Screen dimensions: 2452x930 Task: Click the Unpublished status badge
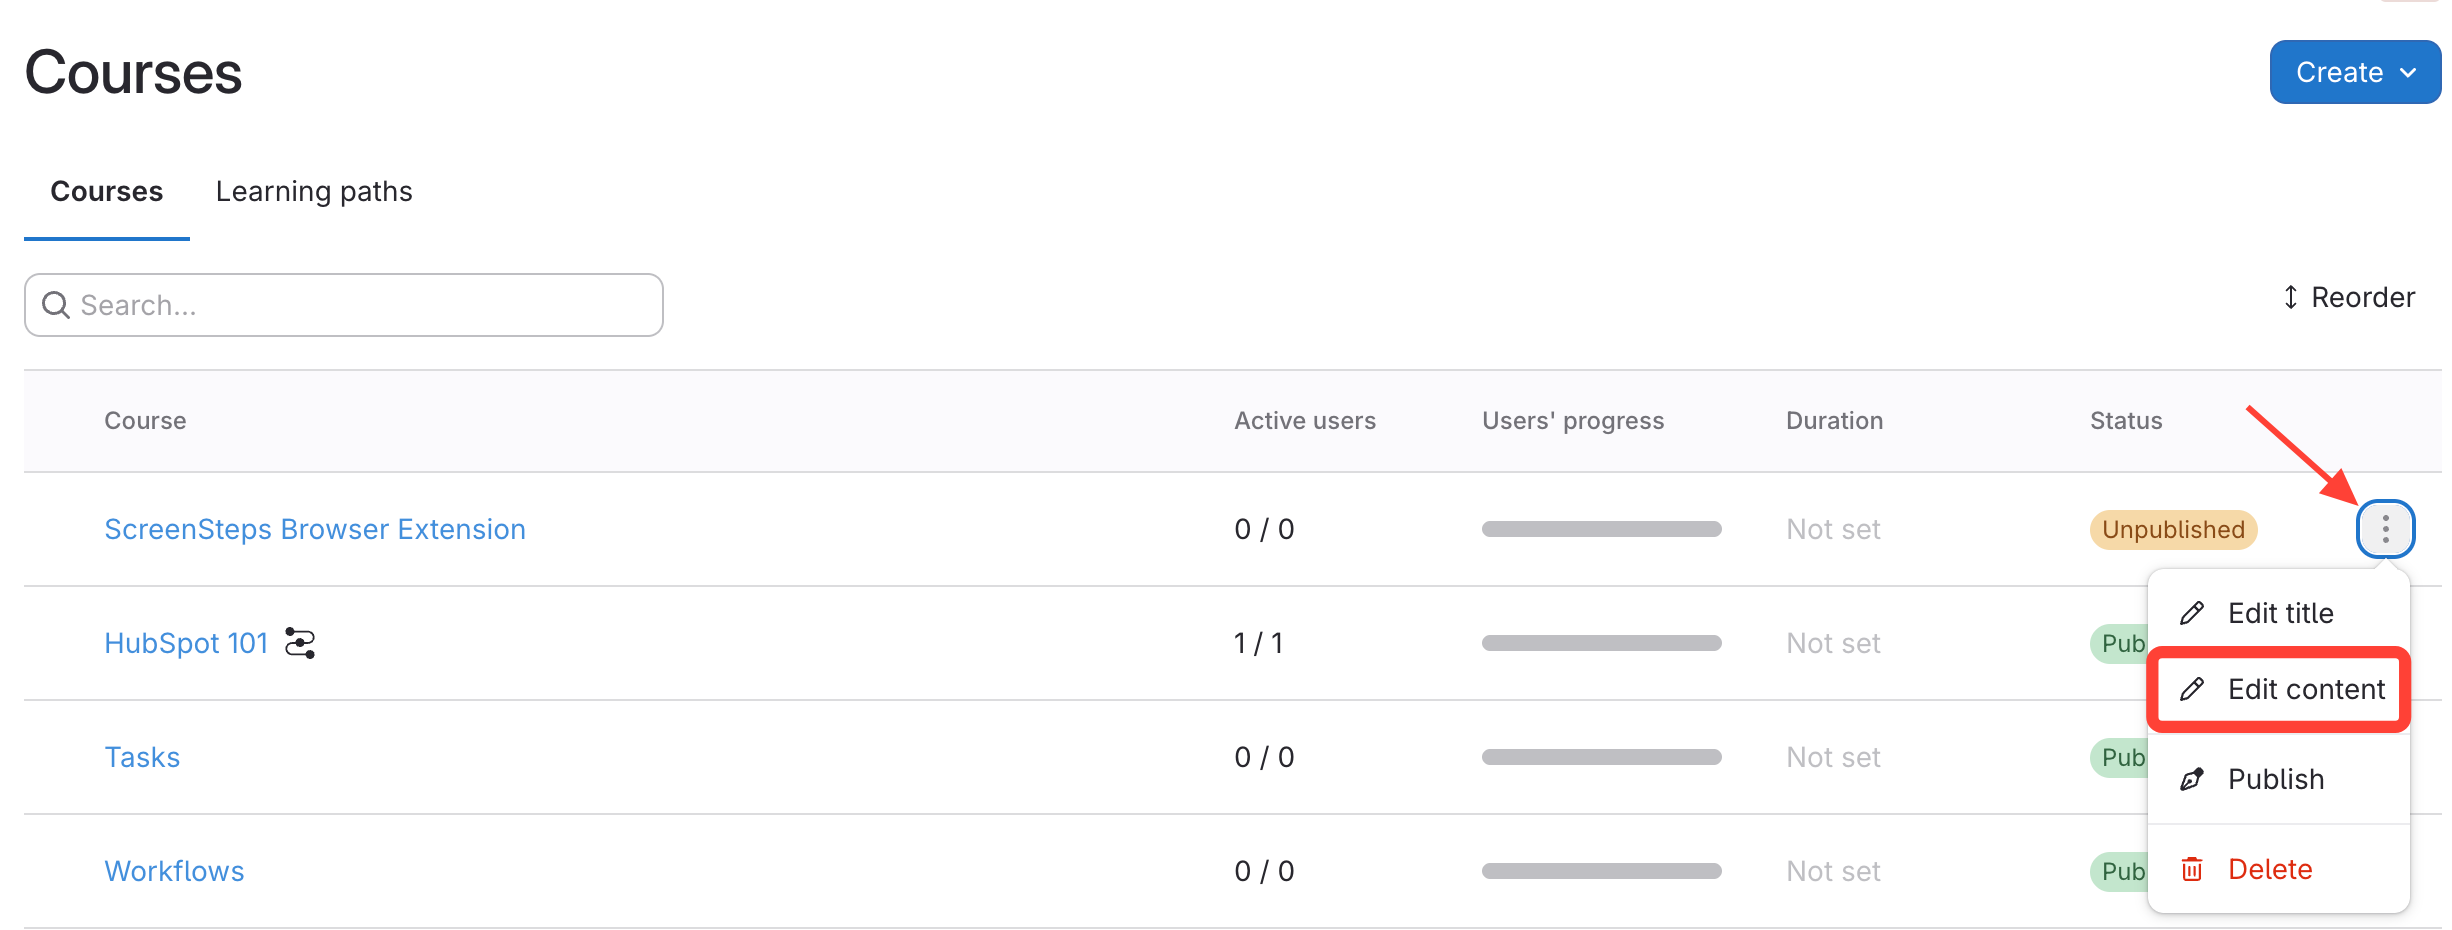pyautogui.click(x=2172, y=529)
